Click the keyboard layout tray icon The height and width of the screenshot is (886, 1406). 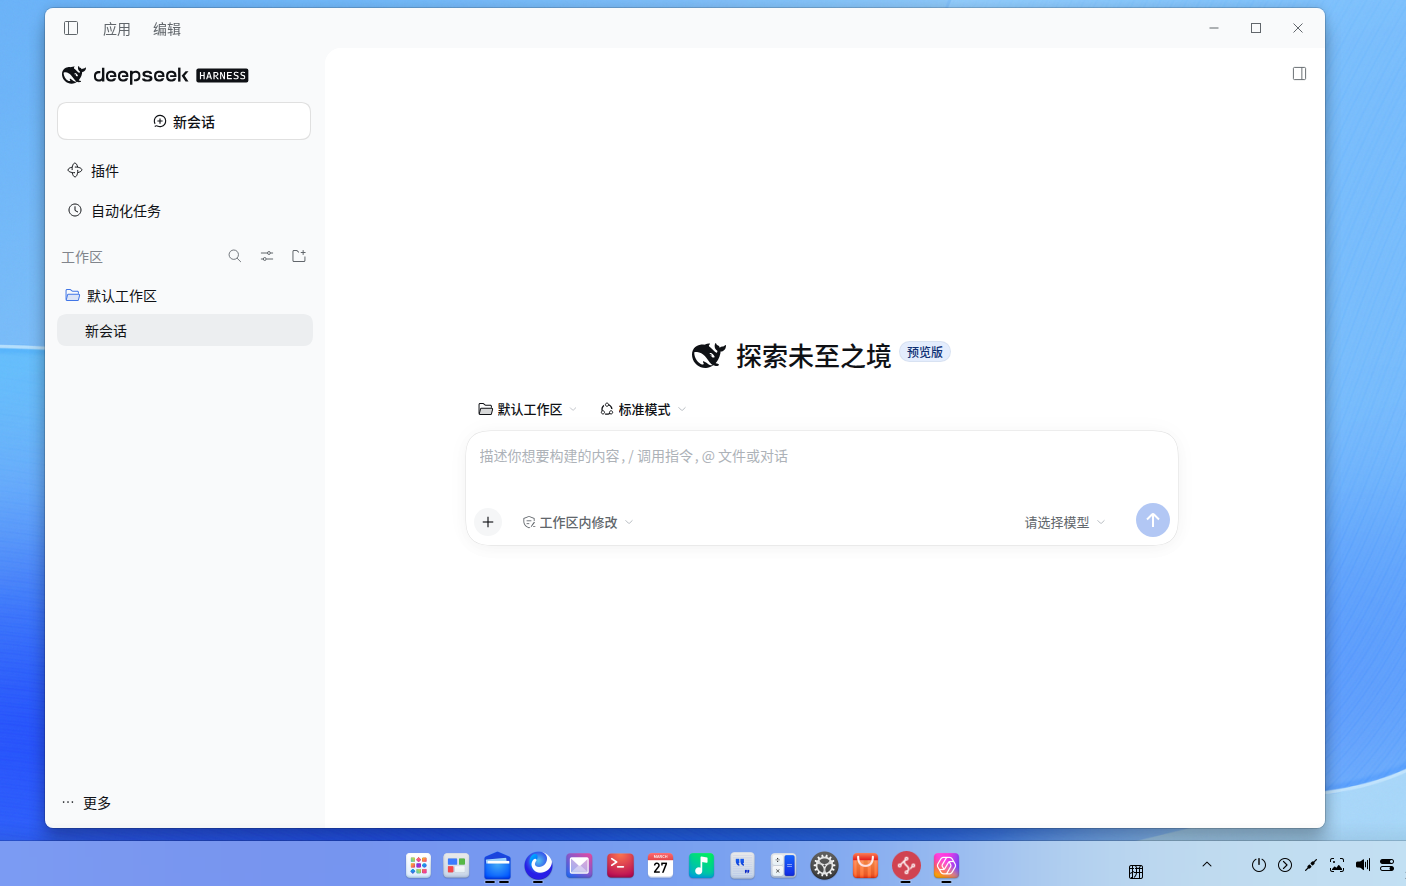click(x=1136, y=872)
